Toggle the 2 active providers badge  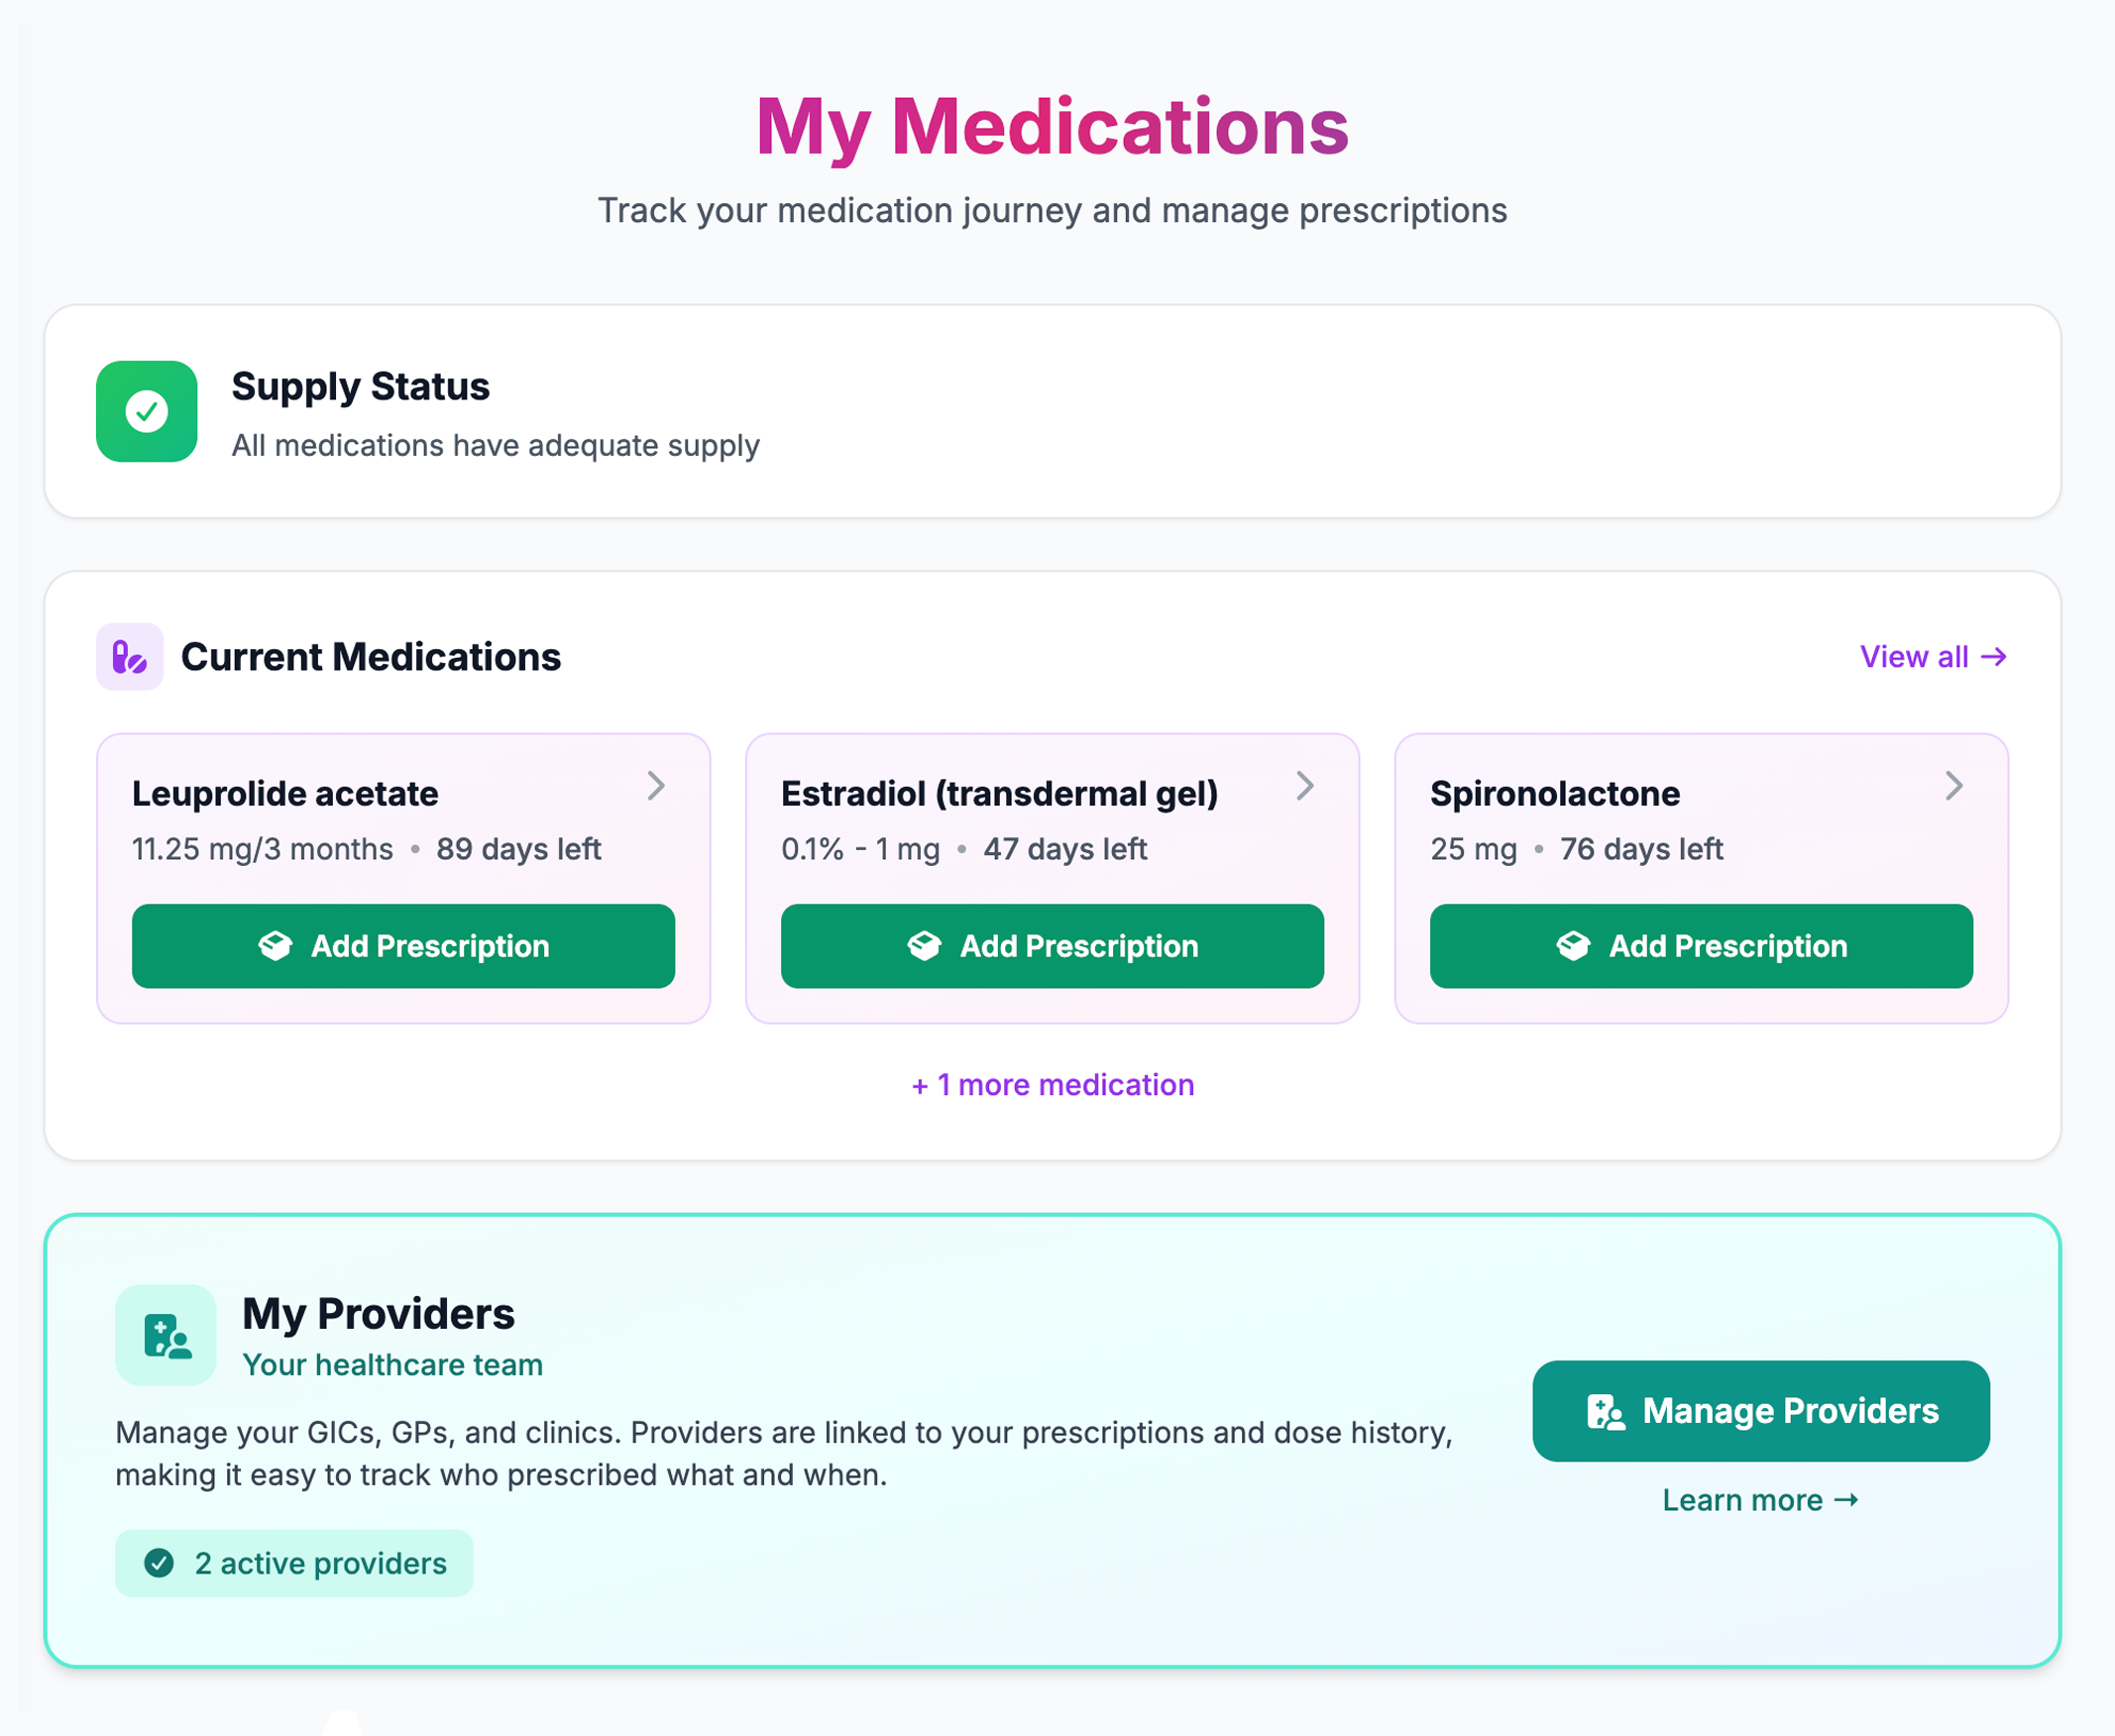294,1563
